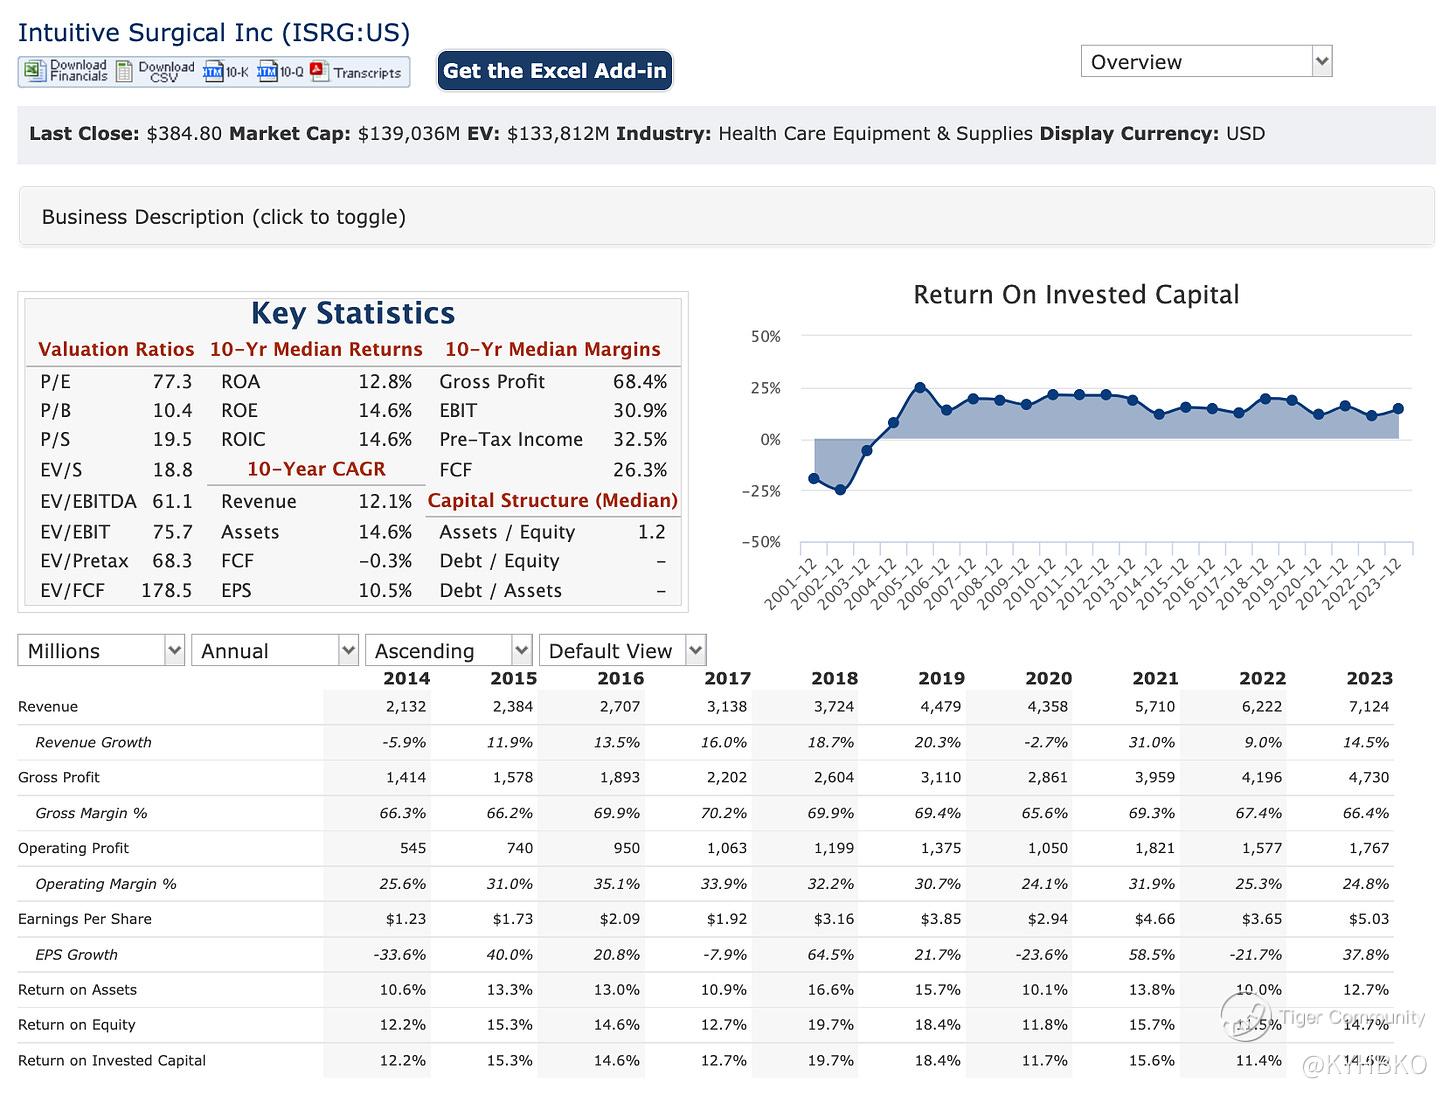Click the Transcripts PDF icon
Image resolution: width=1456 pixels, height=1098 pixels.
tap(320, 71)
